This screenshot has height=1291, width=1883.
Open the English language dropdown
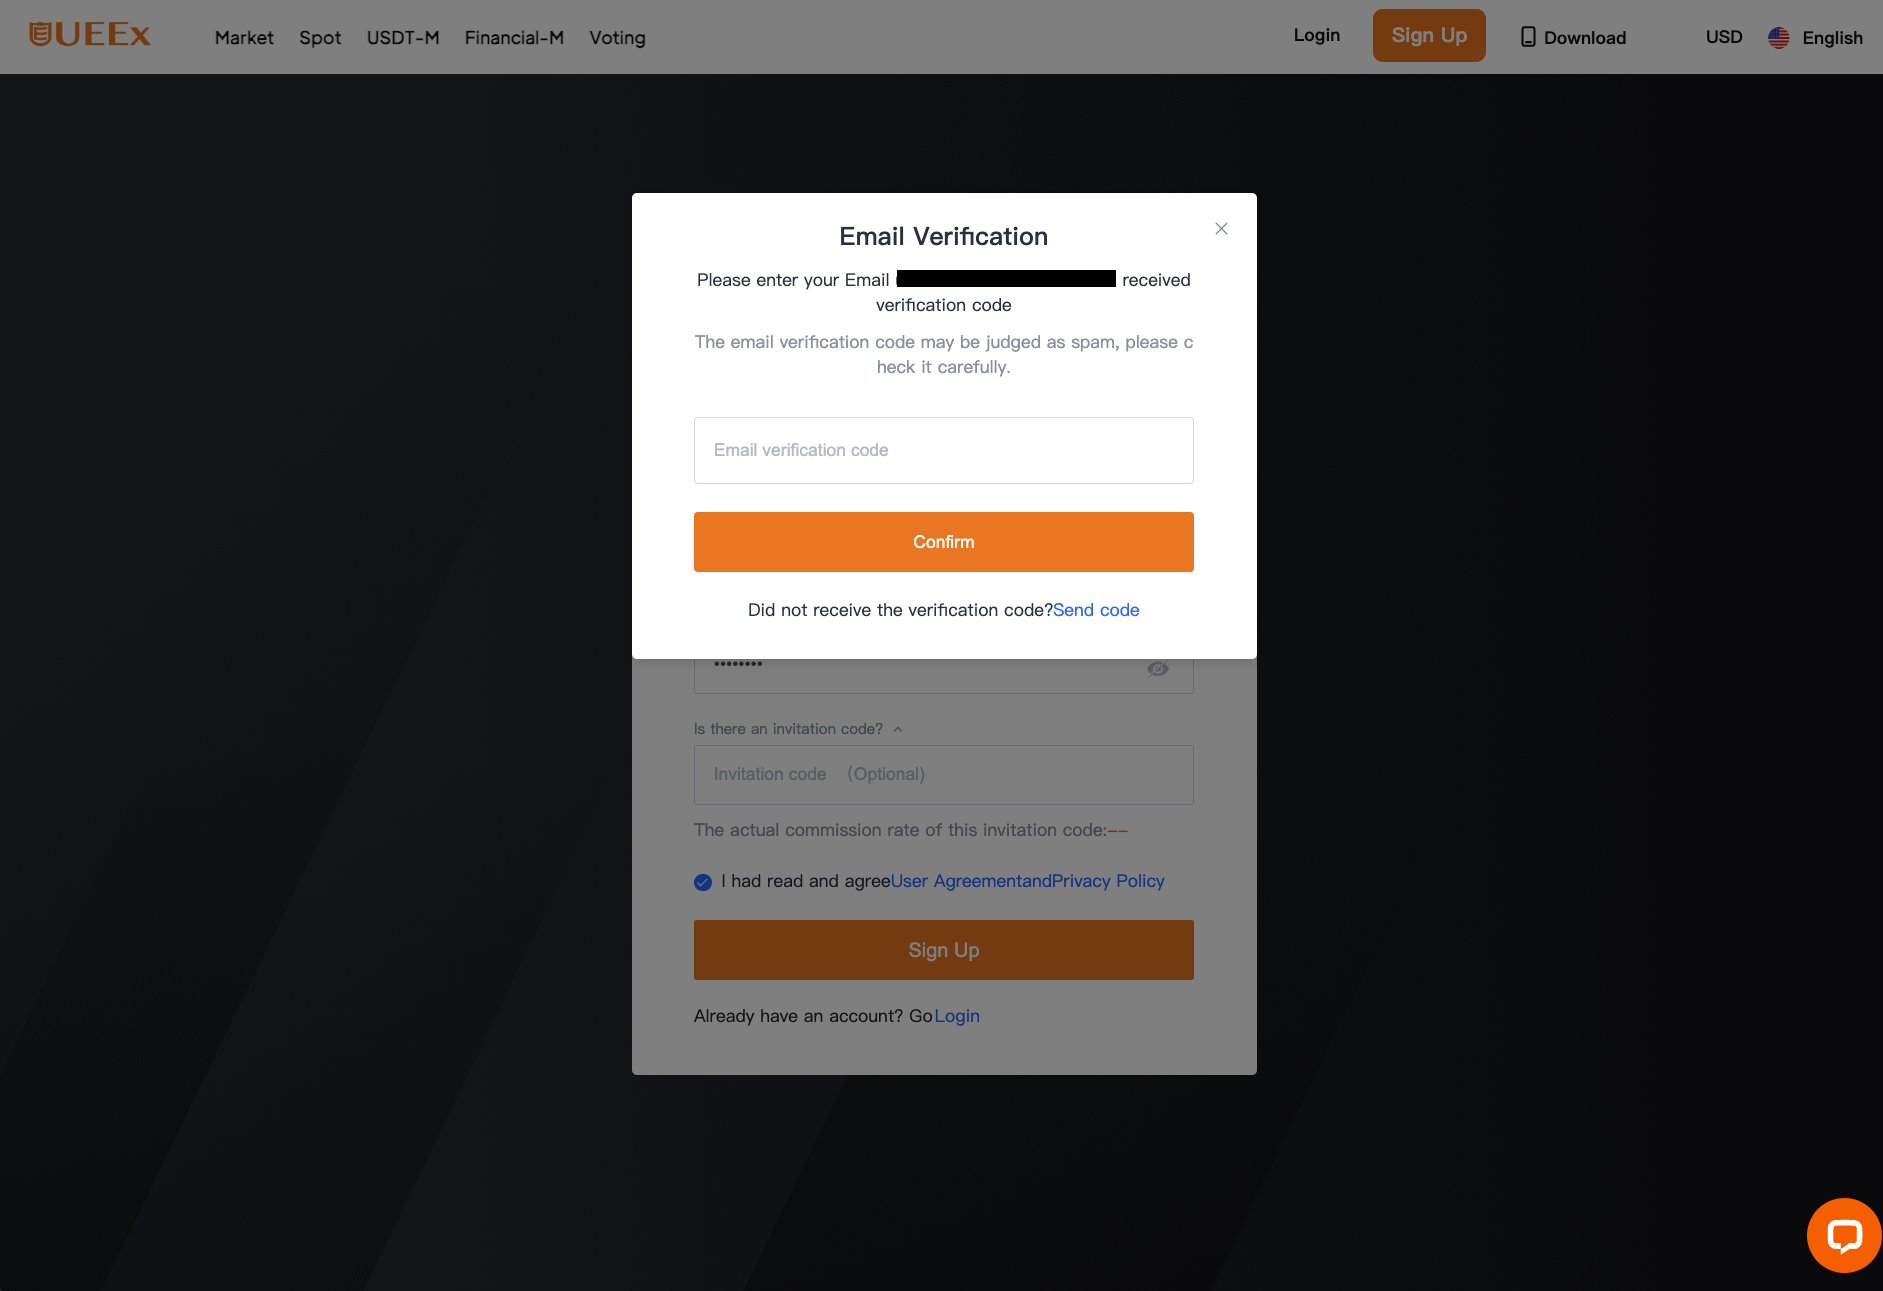pos(1832,38)
